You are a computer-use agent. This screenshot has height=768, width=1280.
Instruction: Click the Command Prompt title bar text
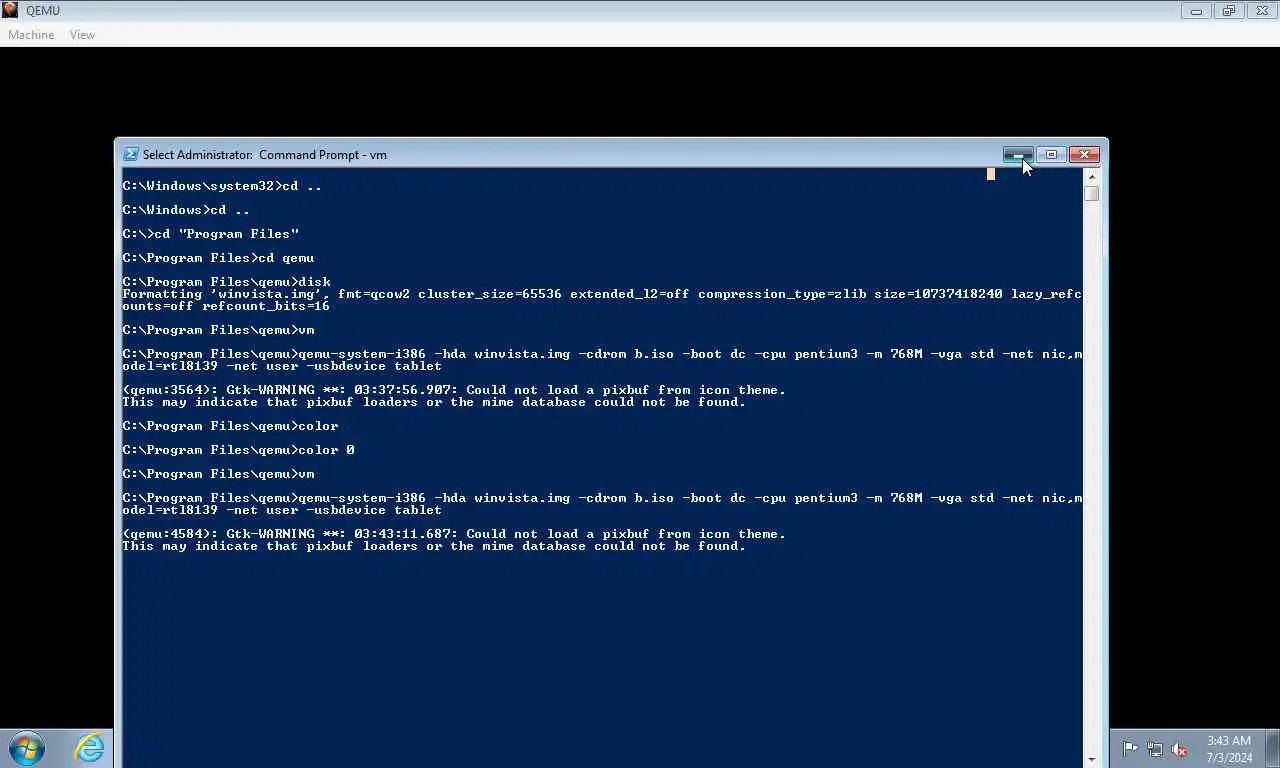tap(265, 155)
